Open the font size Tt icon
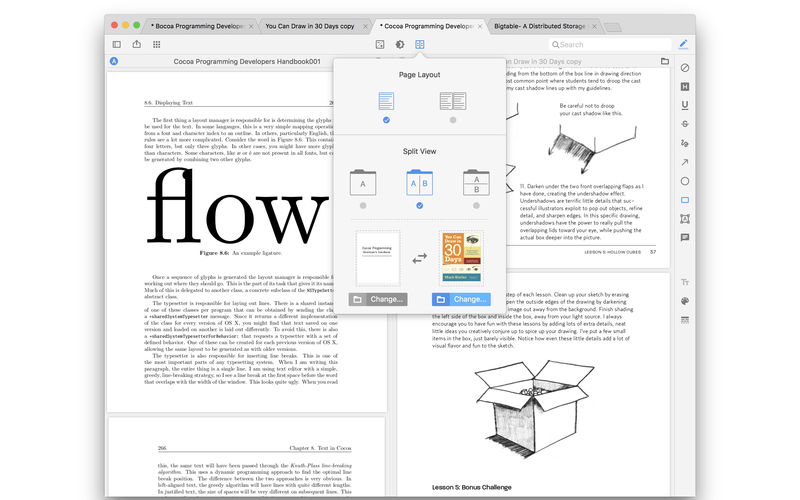The height and width of the screenshot is (500, 800). click(685, 282)
